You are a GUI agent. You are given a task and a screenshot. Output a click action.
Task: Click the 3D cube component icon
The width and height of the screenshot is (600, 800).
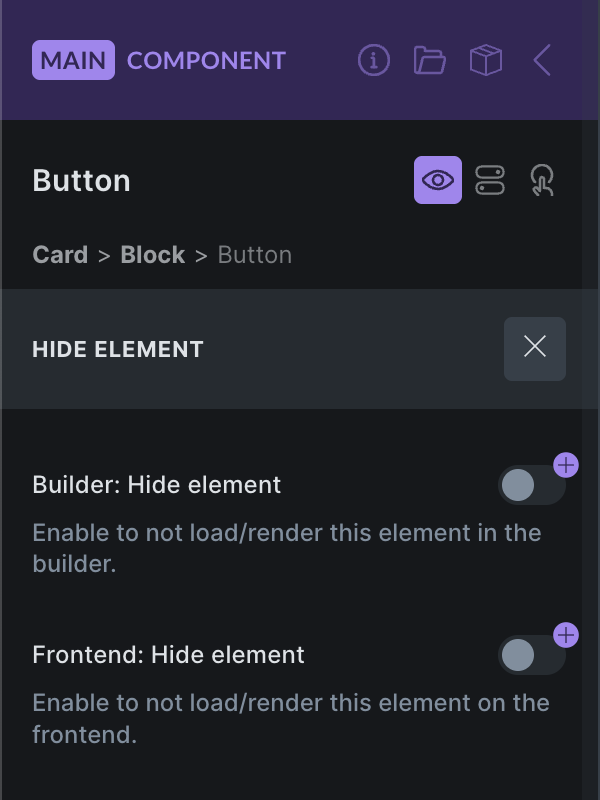click(x=486, y=60)
